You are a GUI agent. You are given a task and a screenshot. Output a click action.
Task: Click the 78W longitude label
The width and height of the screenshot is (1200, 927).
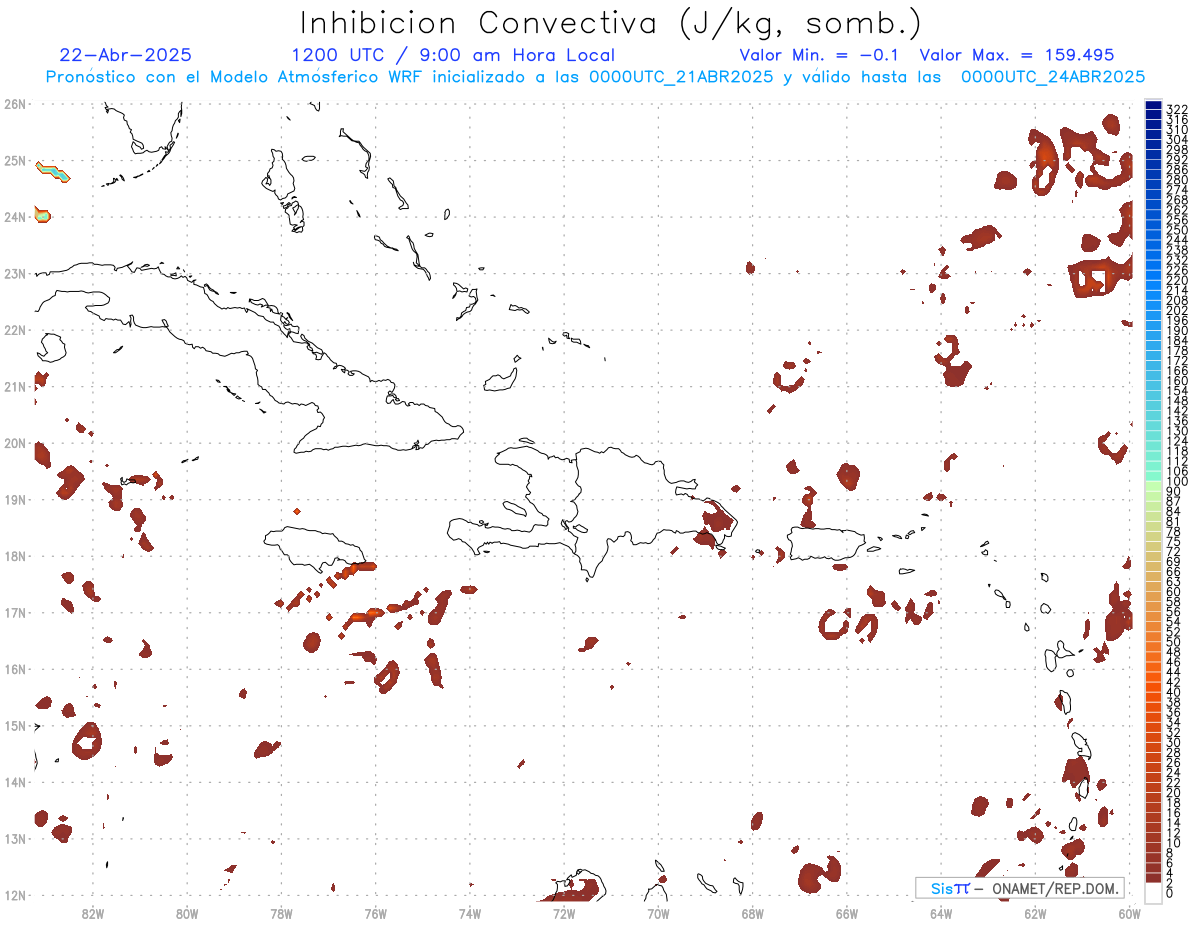tap(281, 912)
